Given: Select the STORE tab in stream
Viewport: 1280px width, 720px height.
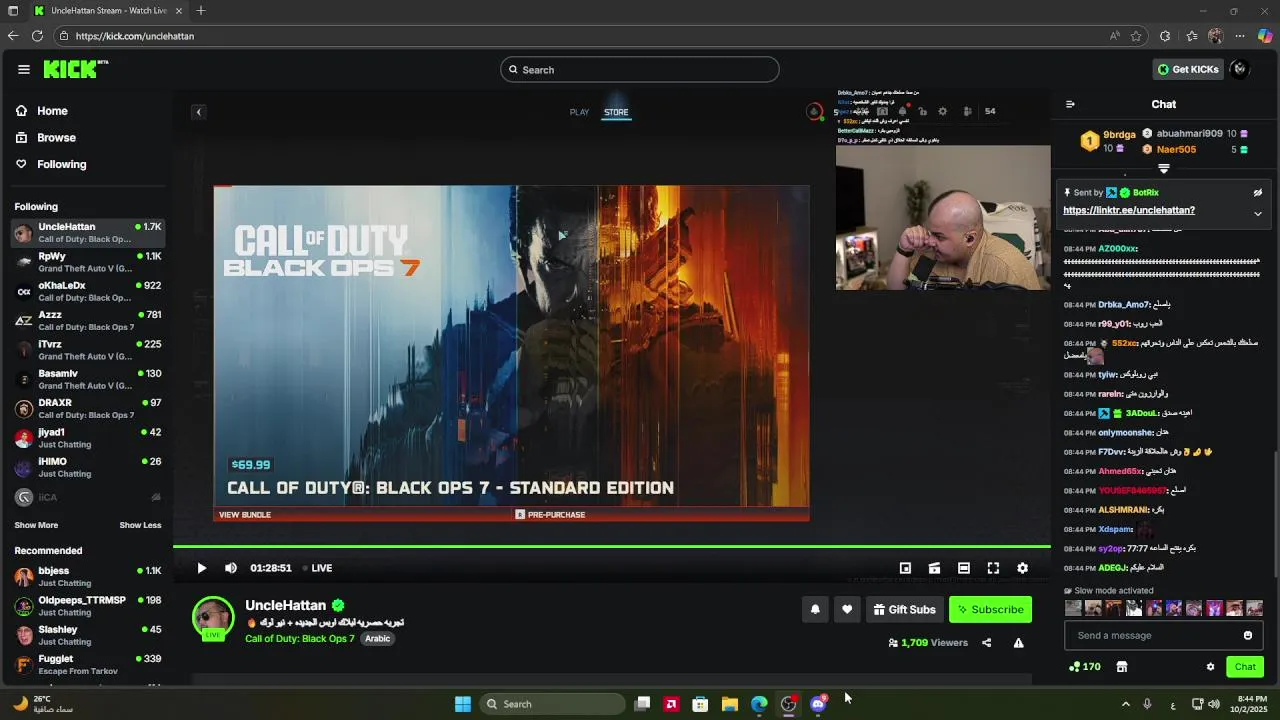Looking at the screenshot, I should (x=616, y=112).
